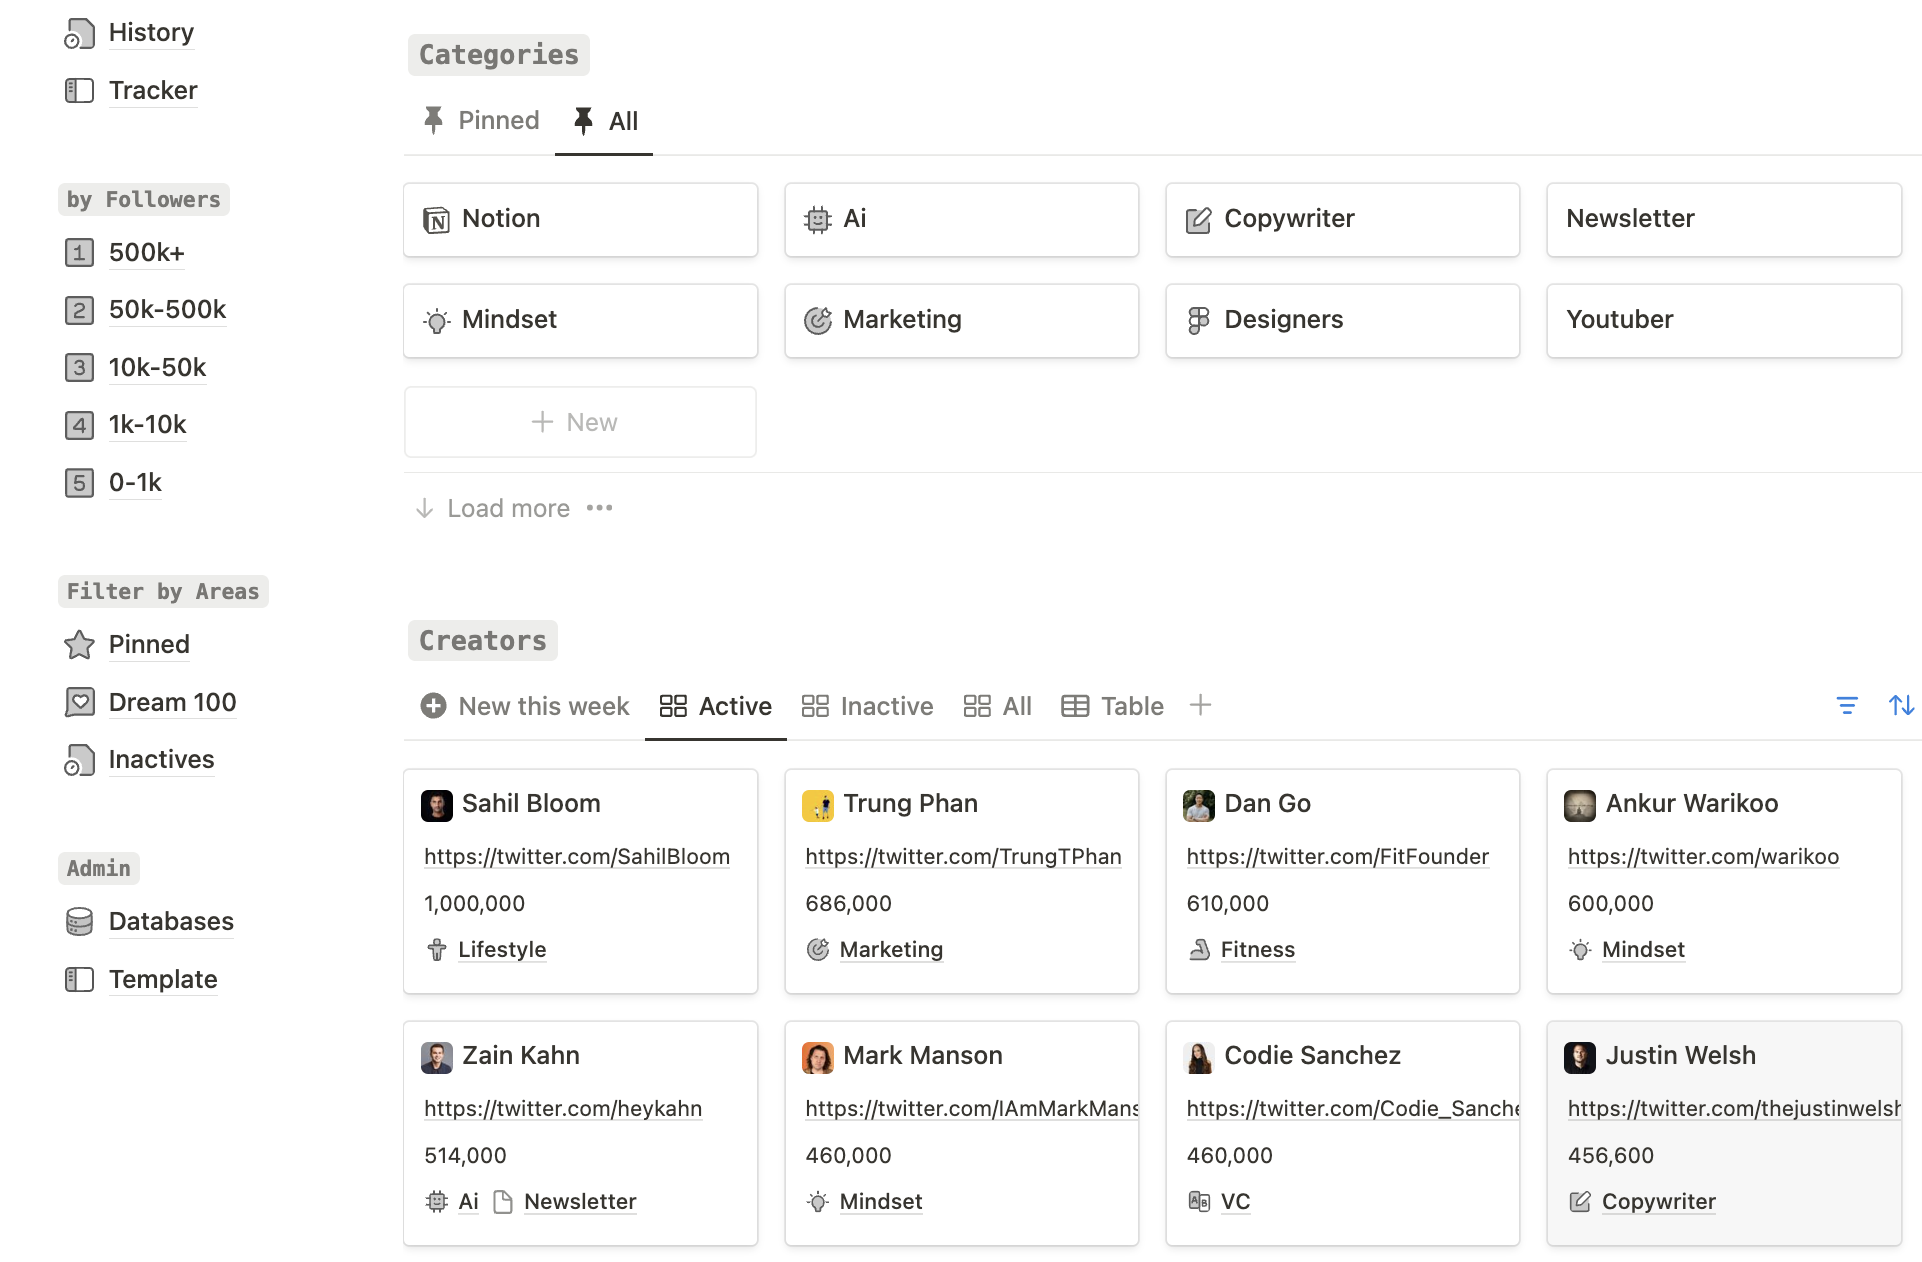This screenshot has width=1922, height=1262.
Task: Click Sahil Bloom's avatar
Action: click(437, 805)
